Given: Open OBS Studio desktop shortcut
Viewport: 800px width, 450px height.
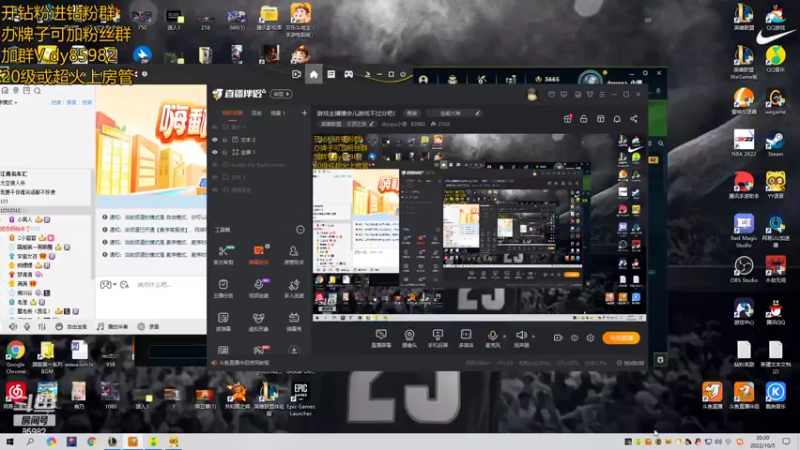Looking at the screenshot, I should coord(743,269).
